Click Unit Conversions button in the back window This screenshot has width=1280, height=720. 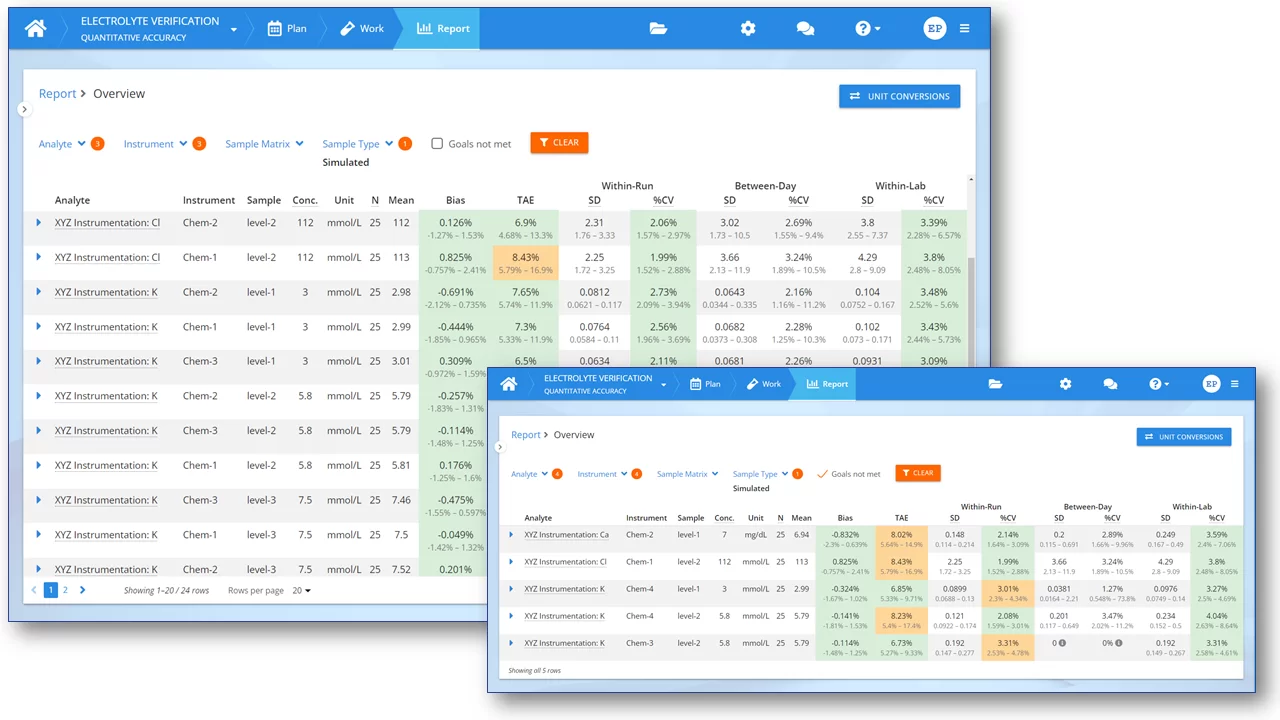point(899,96)
